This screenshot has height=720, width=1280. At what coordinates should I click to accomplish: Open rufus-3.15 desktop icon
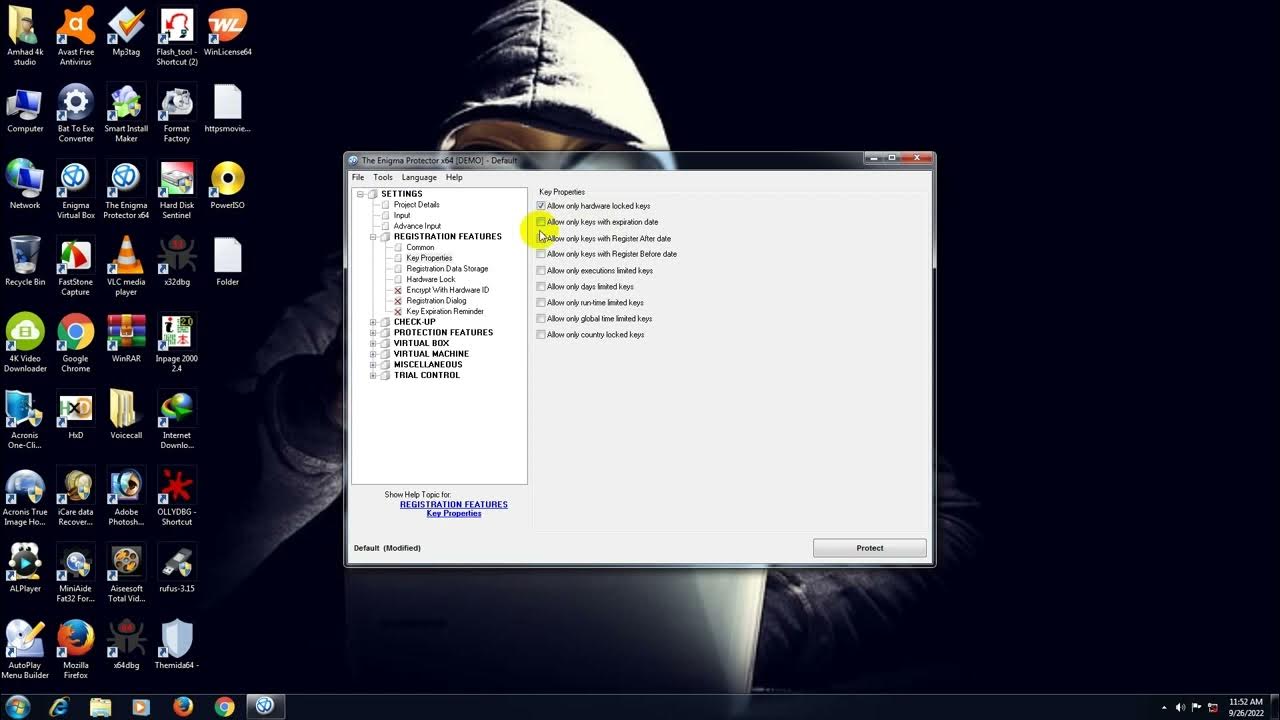coord(177,569)
